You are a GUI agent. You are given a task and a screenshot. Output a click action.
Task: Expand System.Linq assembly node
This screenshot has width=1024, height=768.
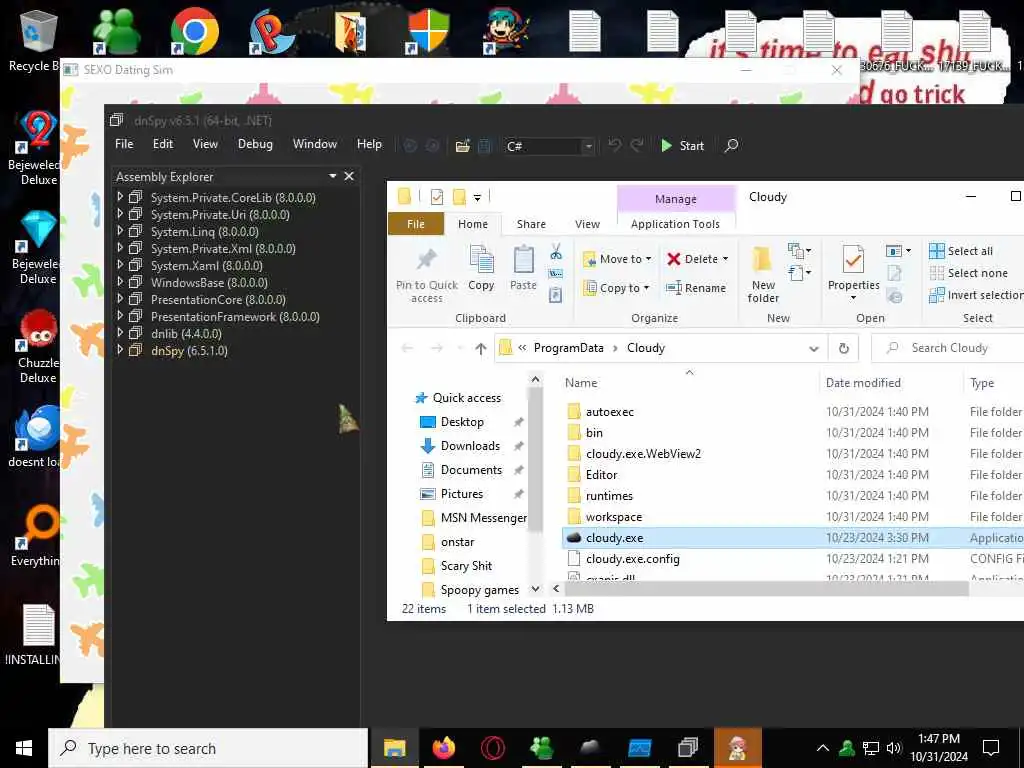pyautogui.click(x=120, y=231)
